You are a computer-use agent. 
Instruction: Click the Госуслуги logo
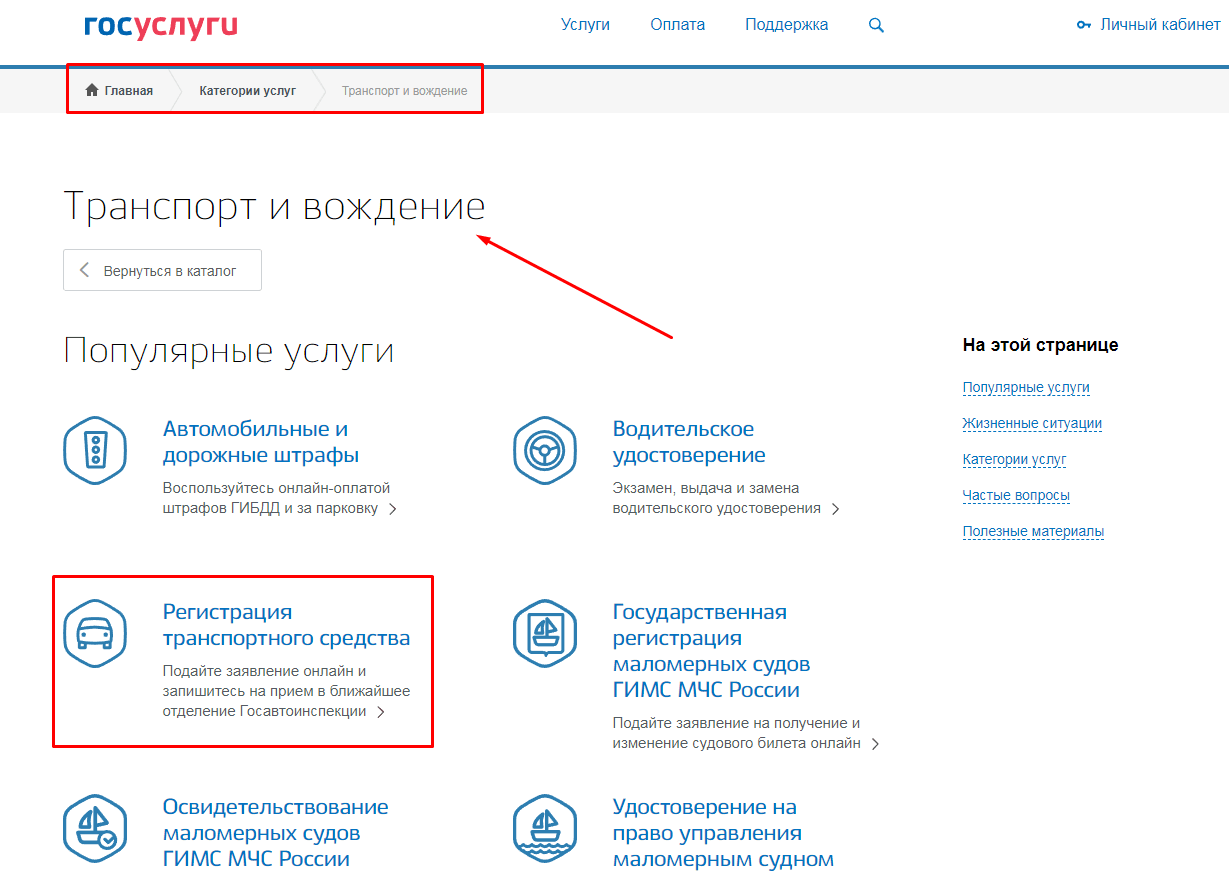click(x=160, y=26)
